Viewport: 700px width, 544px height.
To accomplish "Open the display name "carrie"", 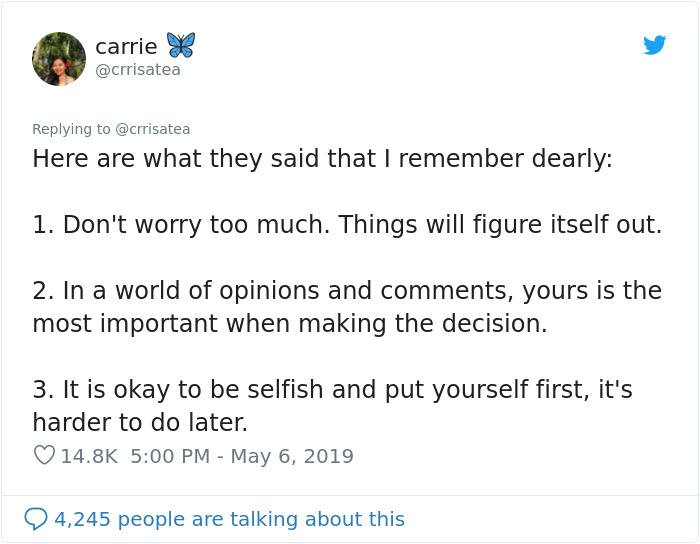I will (124, 46).
